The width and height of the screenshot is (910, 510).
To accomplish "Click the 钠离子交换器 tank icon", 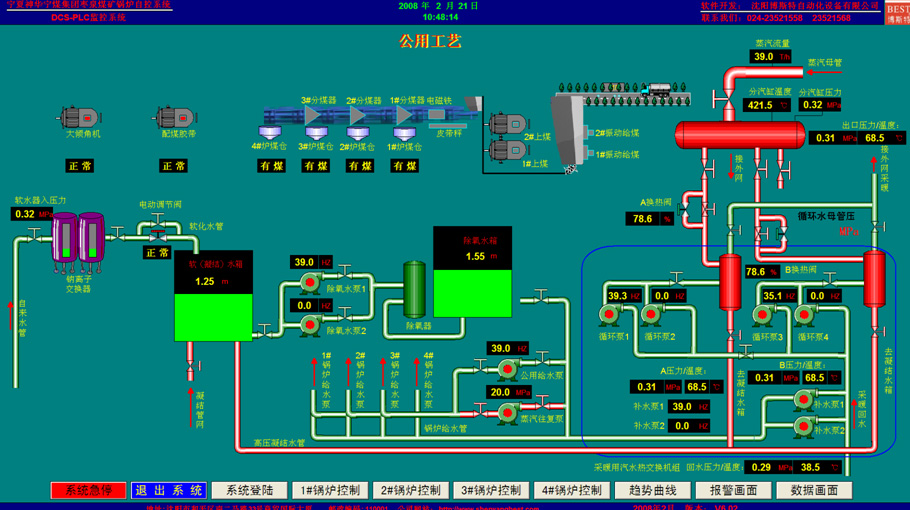I will click(78, 238).
